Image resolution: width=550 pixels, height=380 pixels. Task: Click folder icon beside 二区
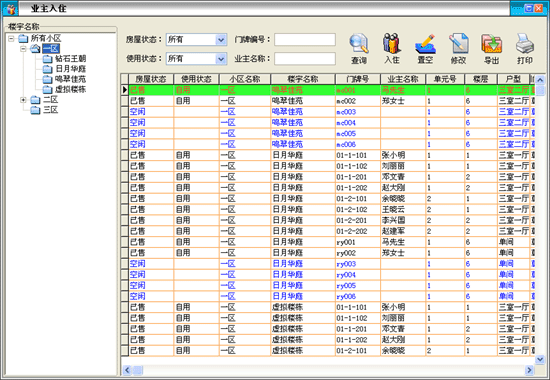(x=35, y=100)
